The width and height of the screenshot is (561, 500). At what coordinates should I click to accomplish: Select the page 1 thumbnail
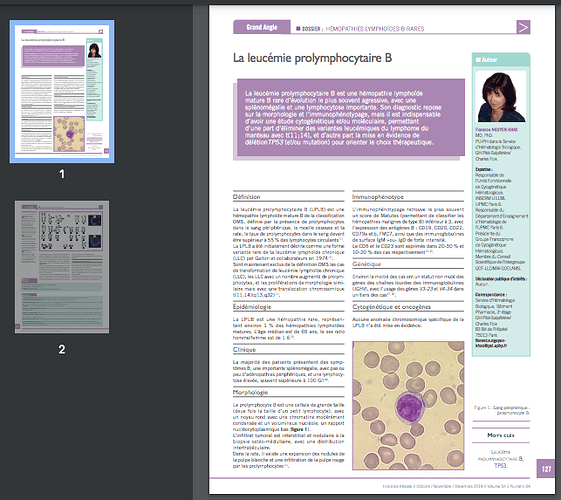click(62, 92)
